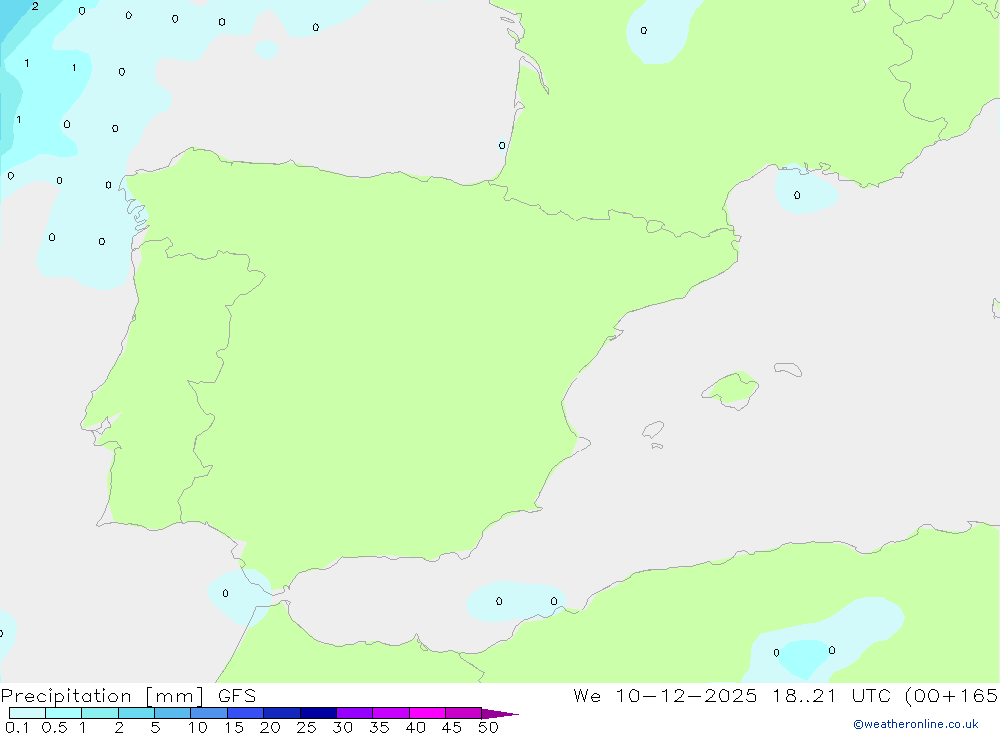Click the 'GFS' model label

pos(237,696)
